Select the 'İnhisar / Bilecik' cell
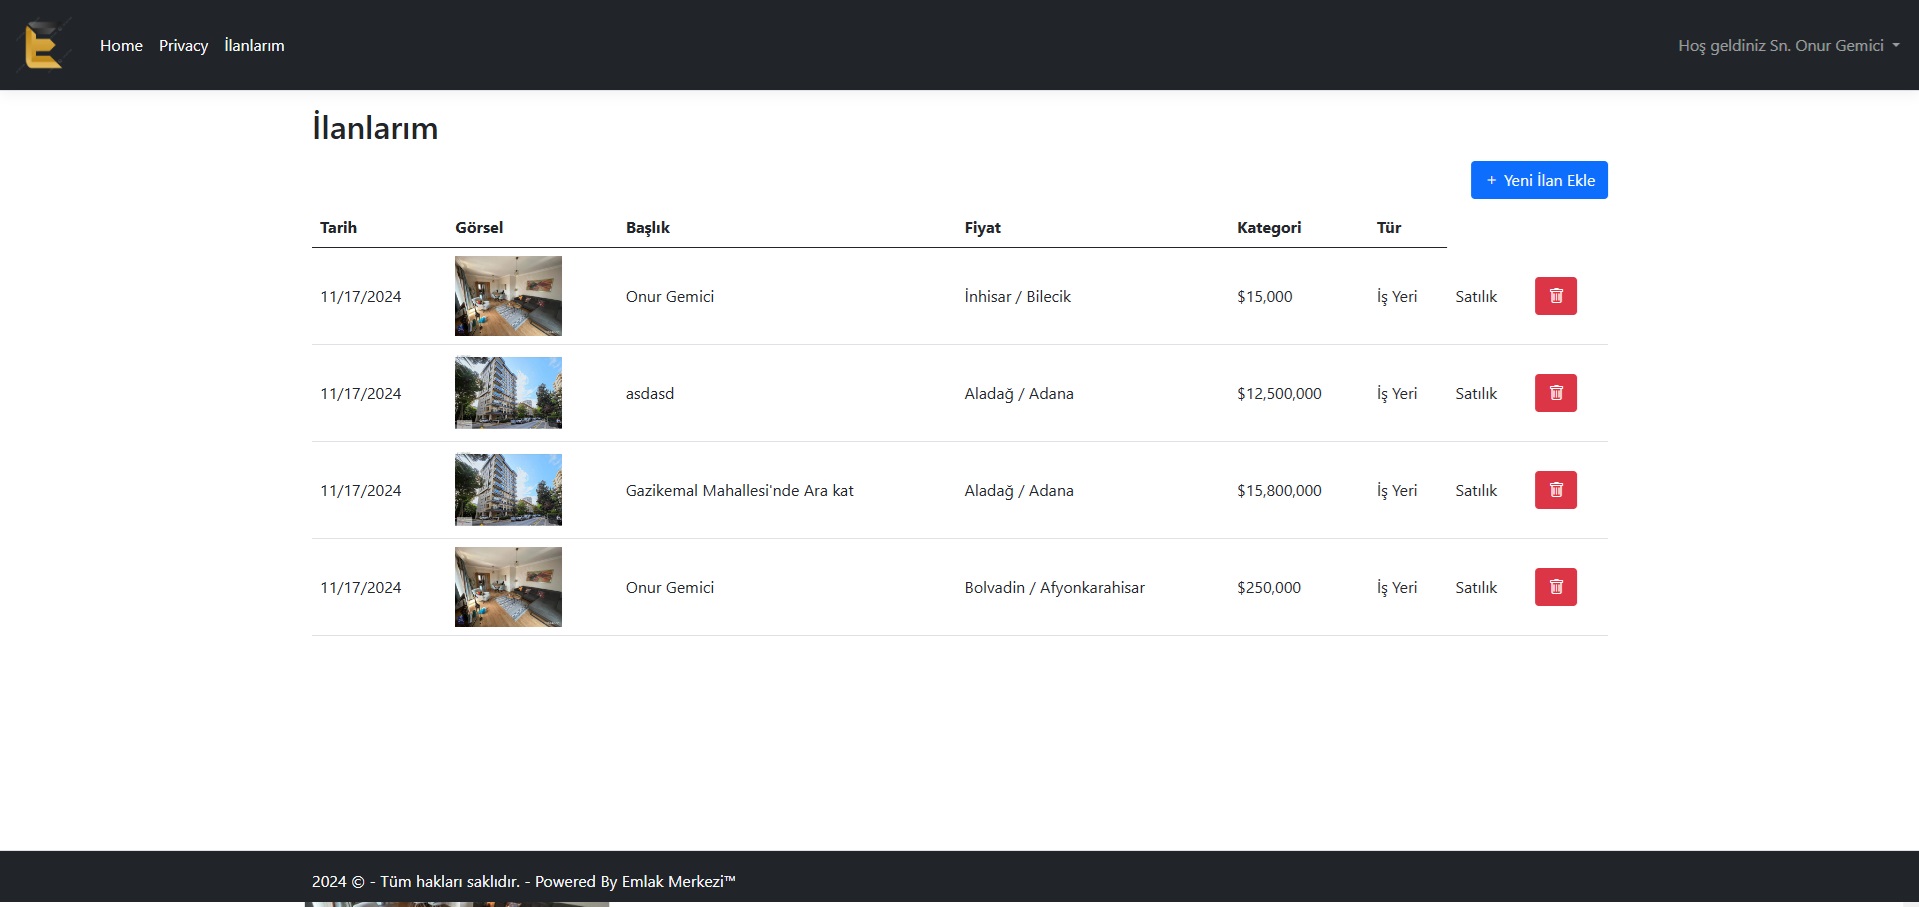1919x907 pixels. click(1017, 296)
